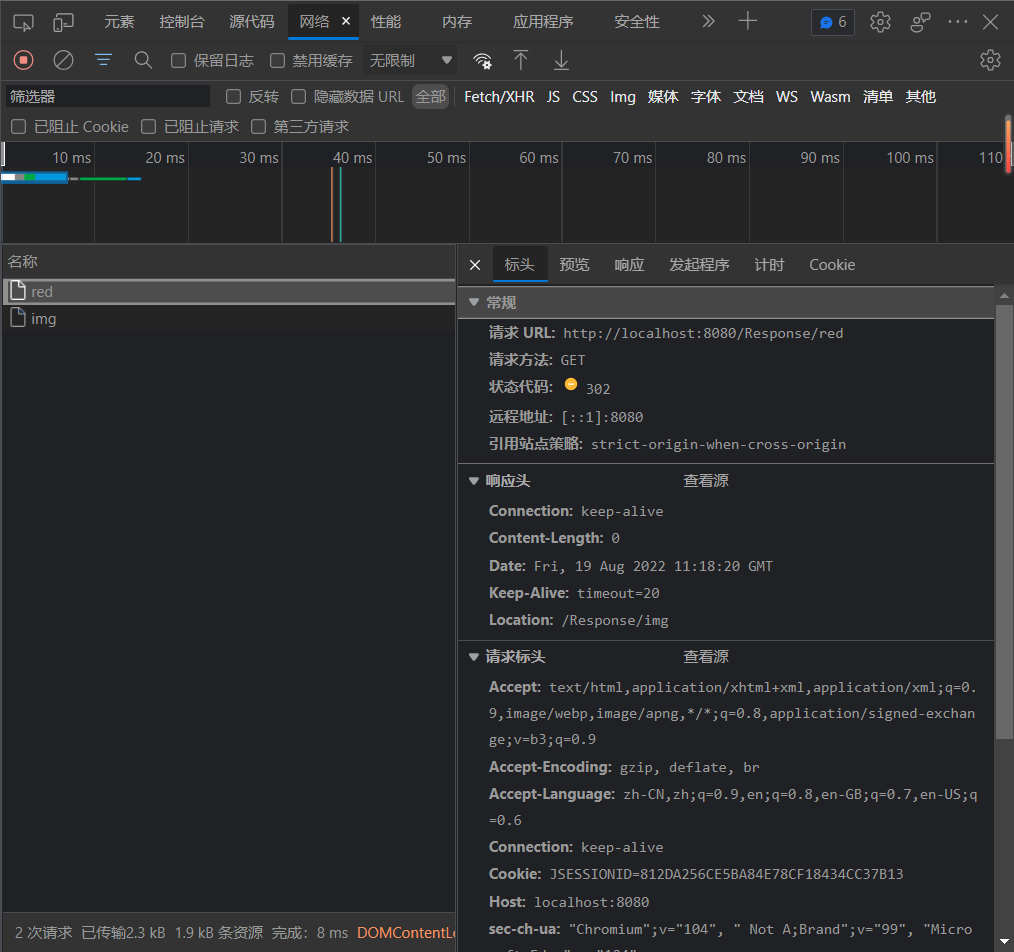Screen dimensions: 1014x952
Task: Open customize DevTools three-dots menu
Action: tap(957, 21)
